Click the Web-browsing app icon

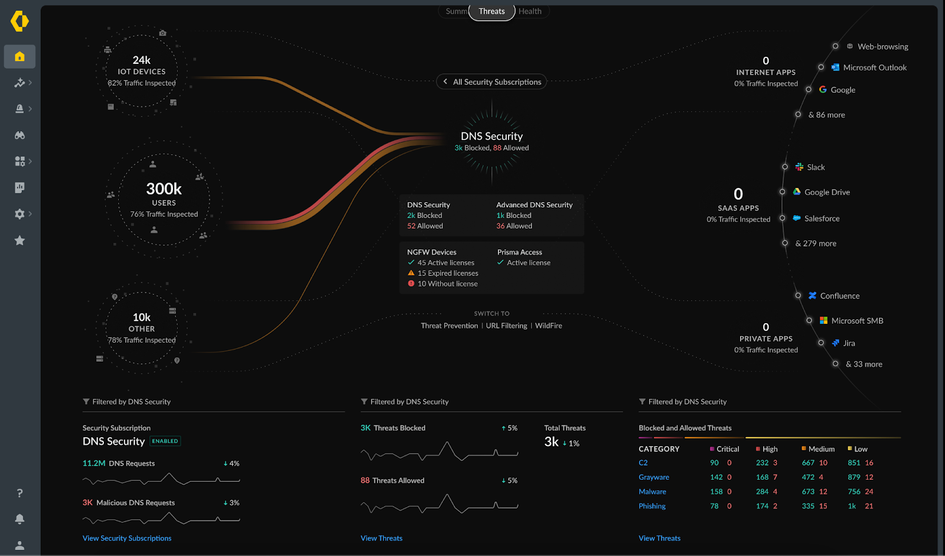(x=850, y=46)
